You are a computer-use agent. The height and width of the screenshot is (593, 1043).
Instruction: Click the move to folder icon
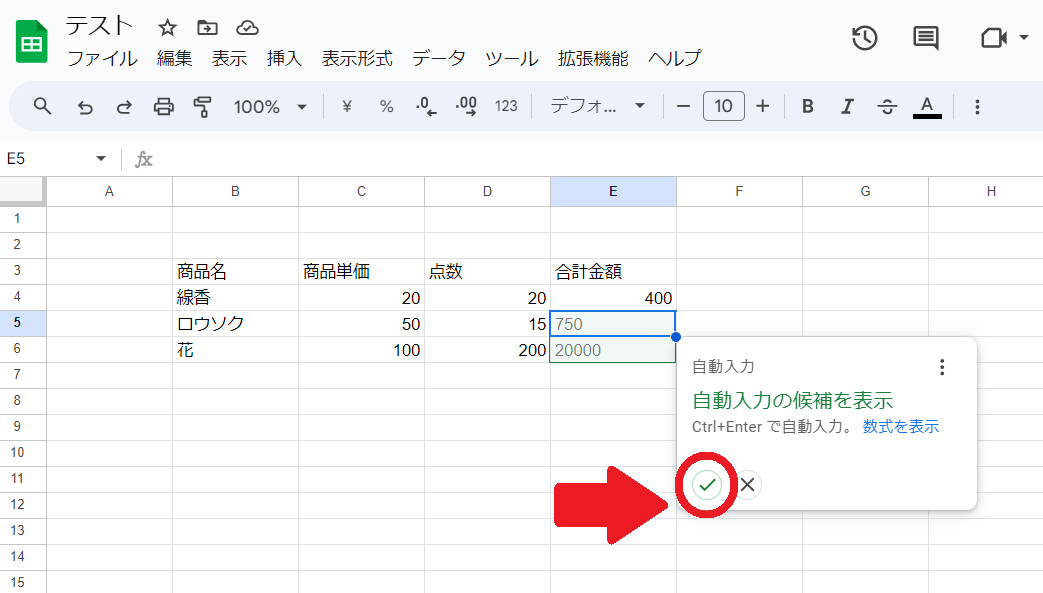[x=208, y=27]
